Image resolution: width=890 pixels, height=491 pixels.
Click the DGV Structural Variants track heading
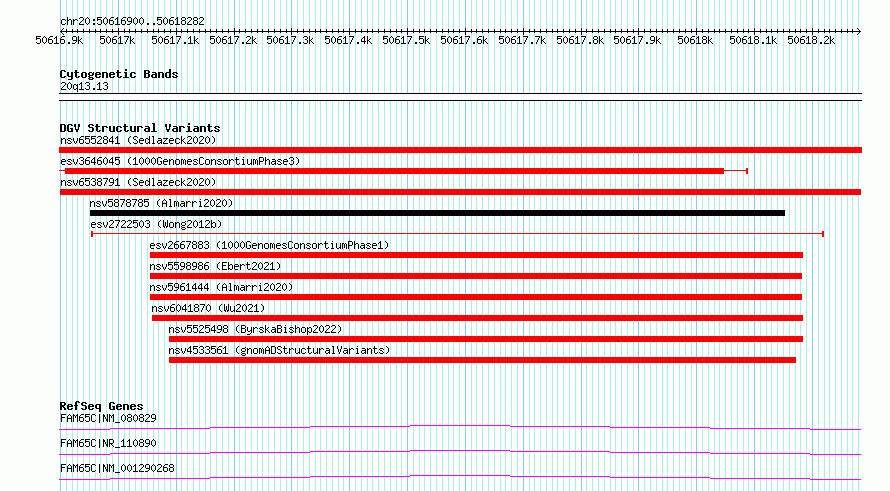pos(140,128)
